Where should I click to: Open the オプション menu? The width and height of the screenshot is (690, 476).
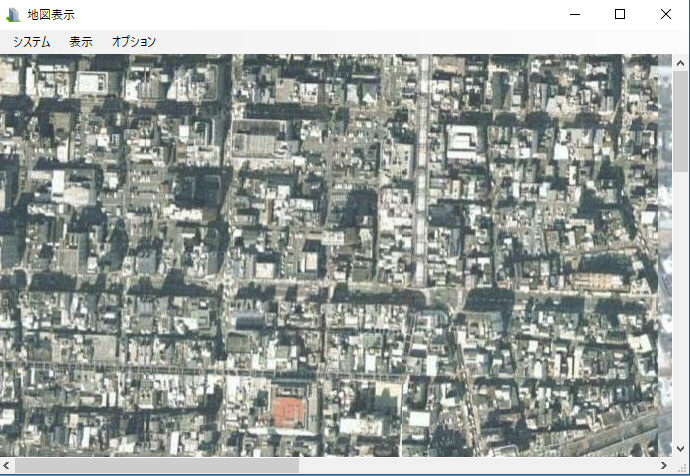(x=134, y=42)
